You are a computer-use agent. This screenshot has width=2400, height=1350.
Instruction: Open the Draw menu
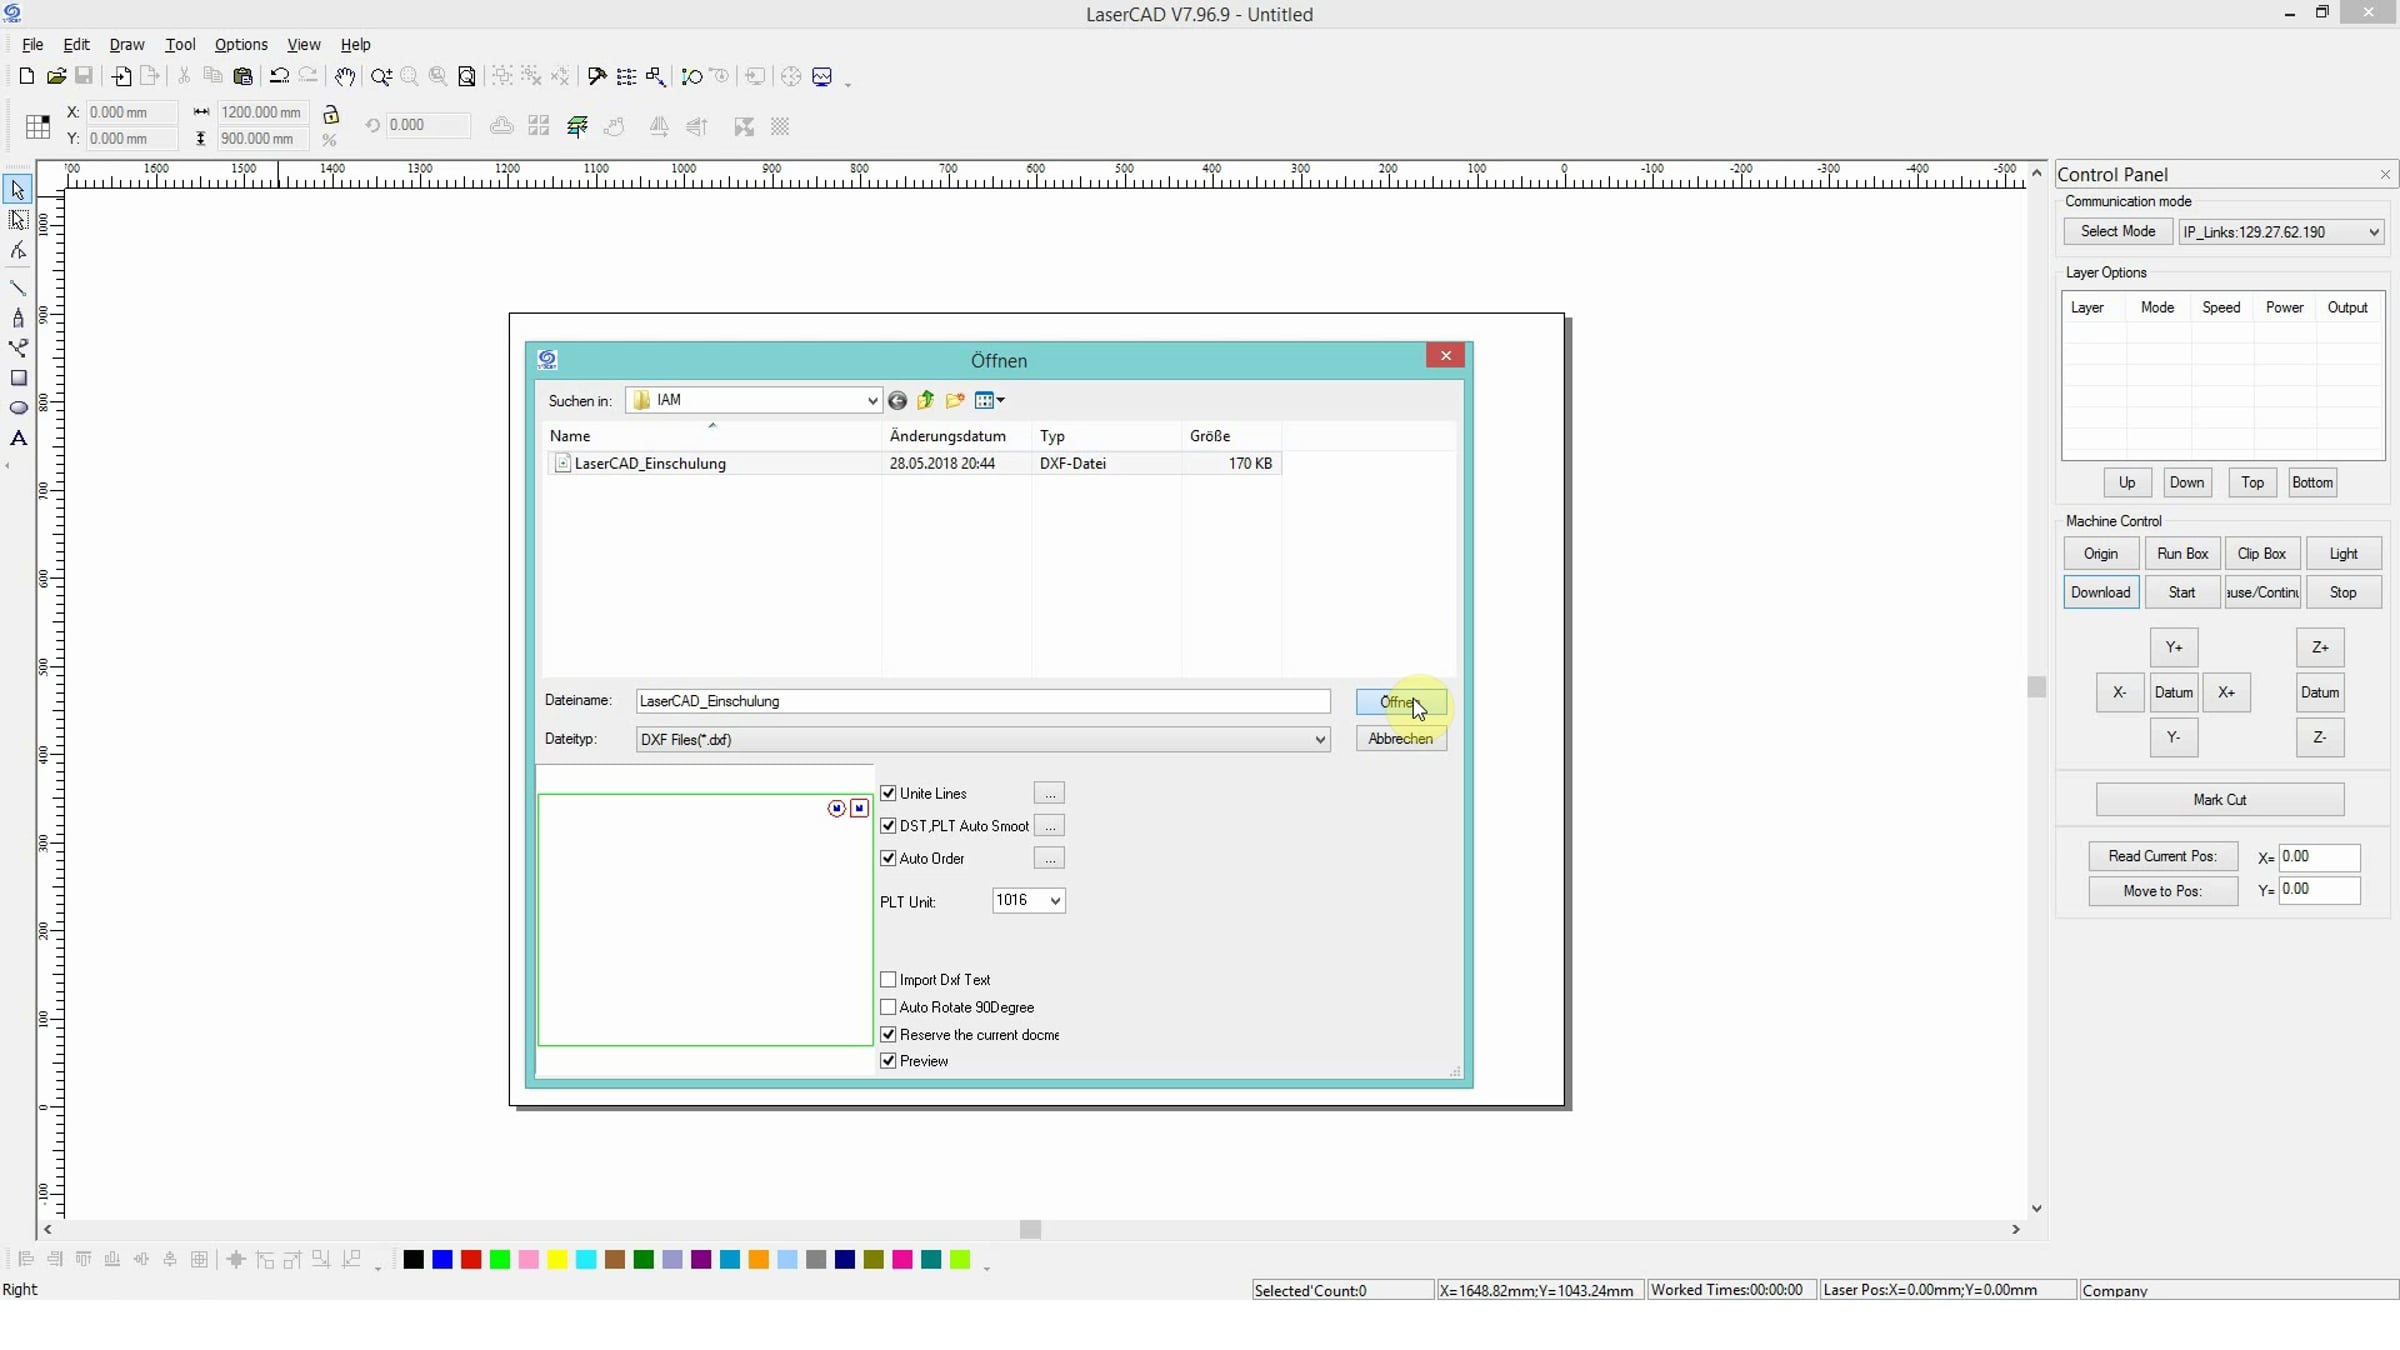[127, 44]
